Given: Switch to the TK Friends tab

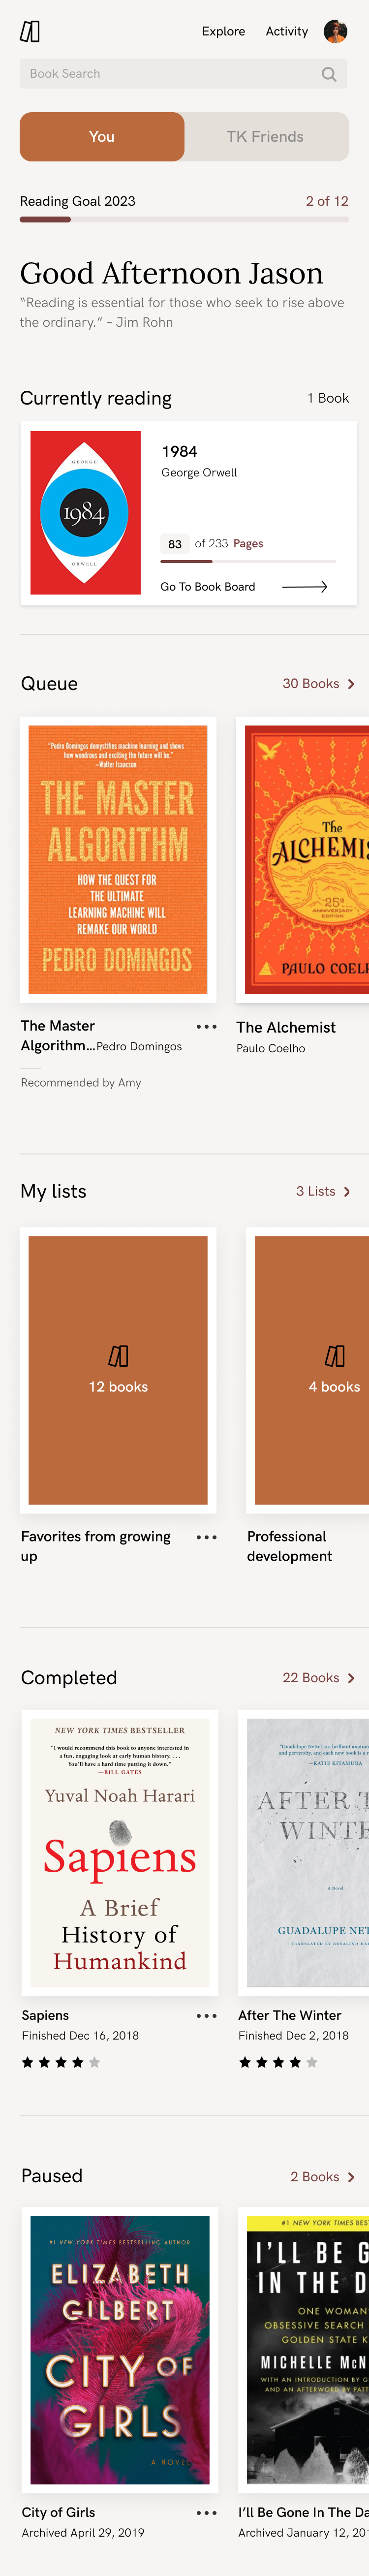Looking at the screenshot, I should coord(265,137).
